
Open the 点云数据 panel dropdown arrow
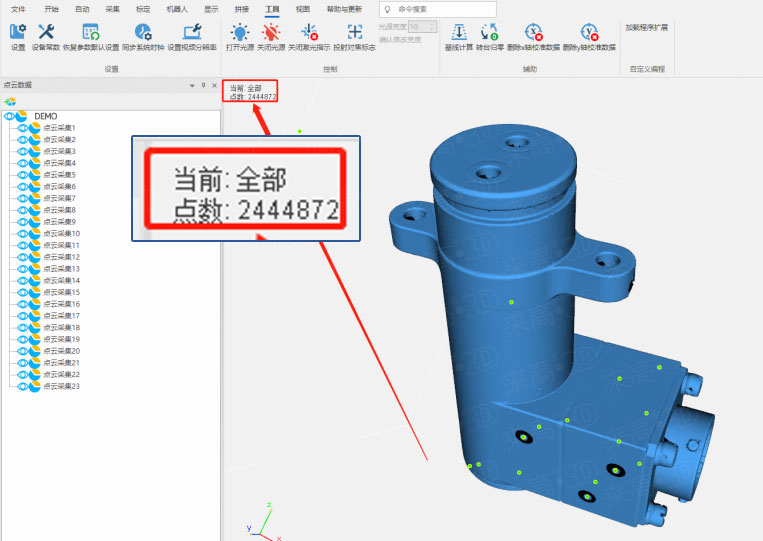pyautogui.click(x=192, y=86)
